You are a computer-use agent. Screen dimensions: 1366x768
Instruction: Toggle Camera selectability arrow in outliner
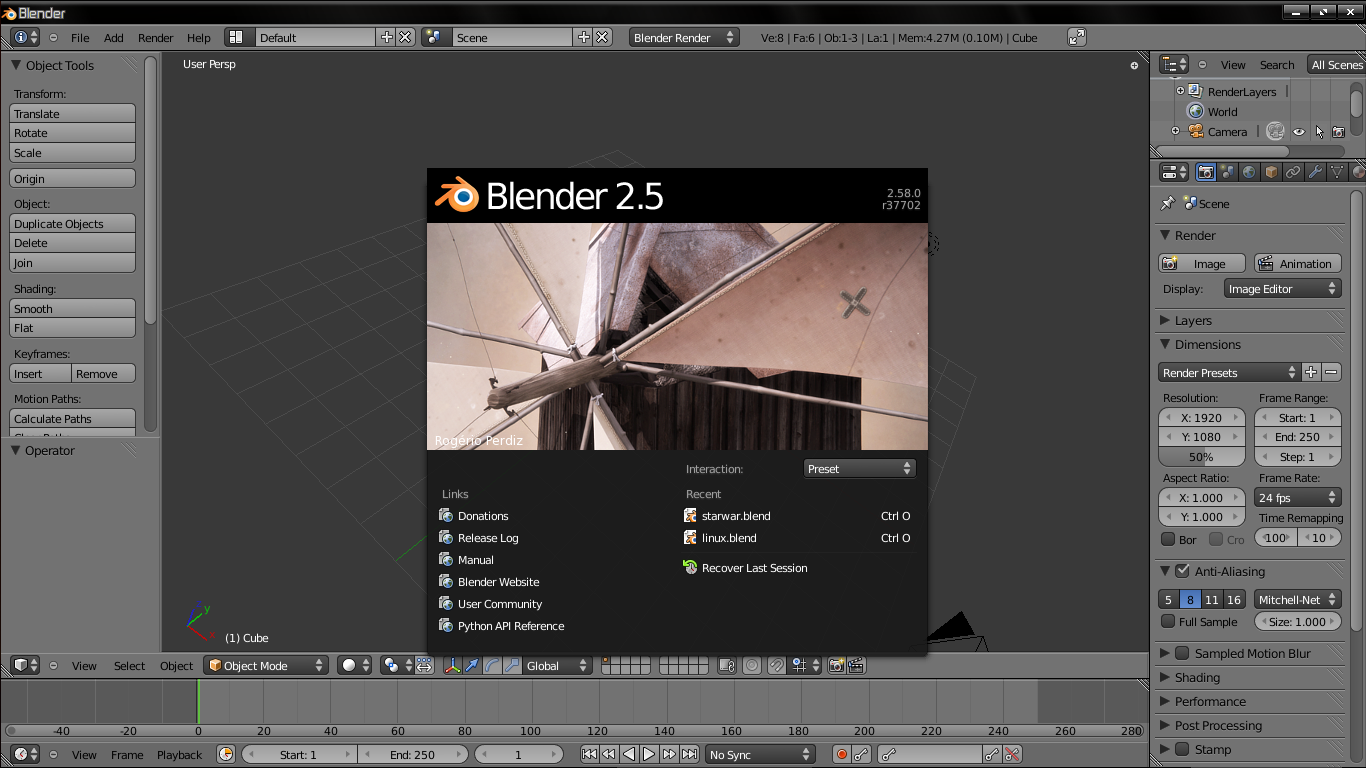(x=1319, y=131)
